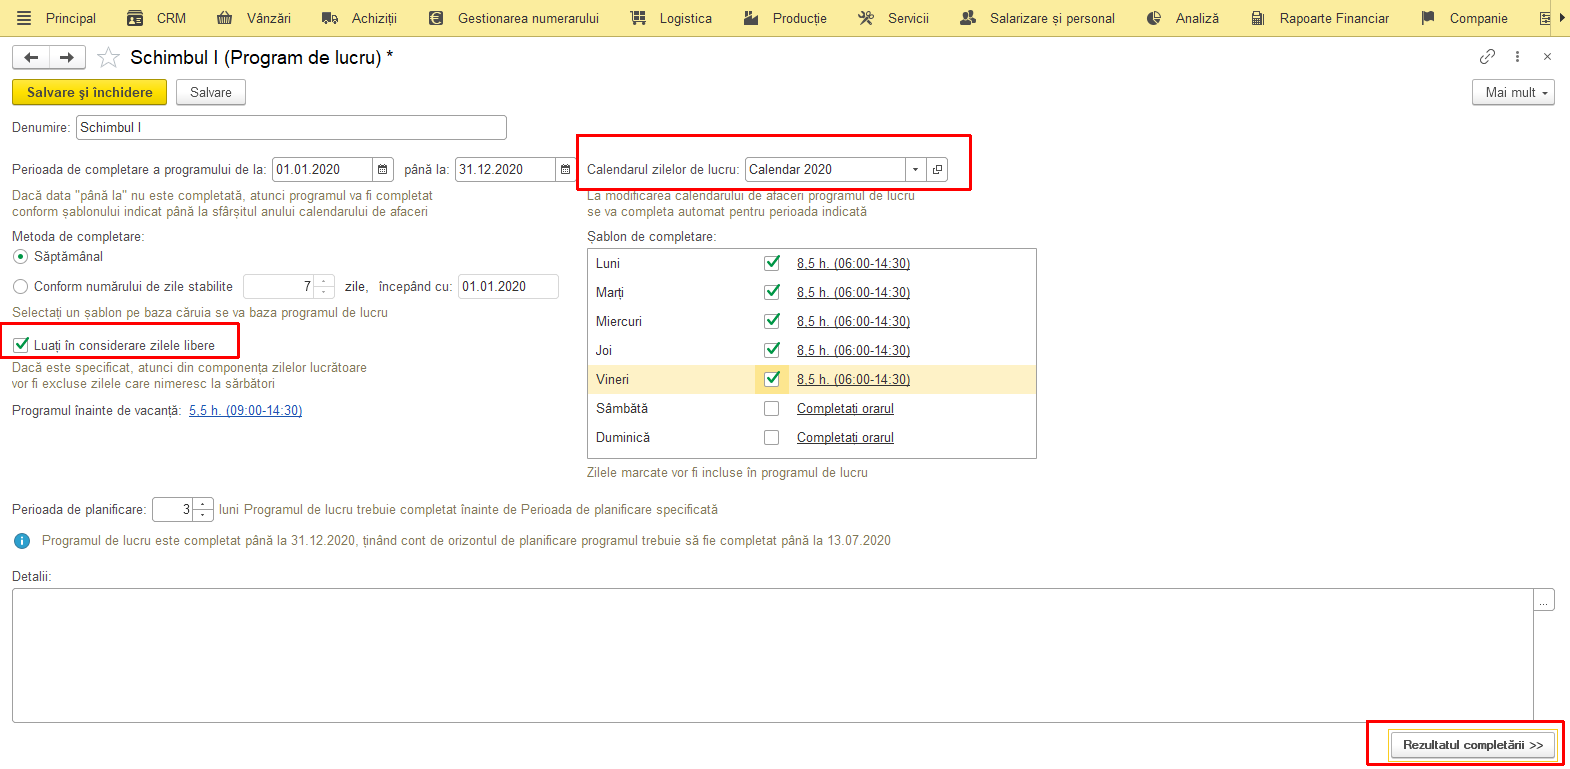Uncheck the Joi checkbox

772,350
